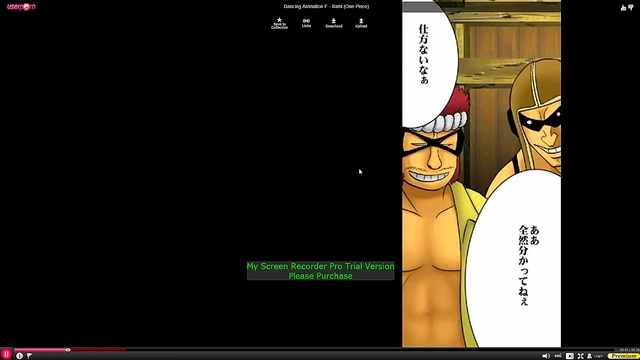Click the yellow Premium button
The height and width of the screenshot is (360, 640).
(x=623, y=356)
